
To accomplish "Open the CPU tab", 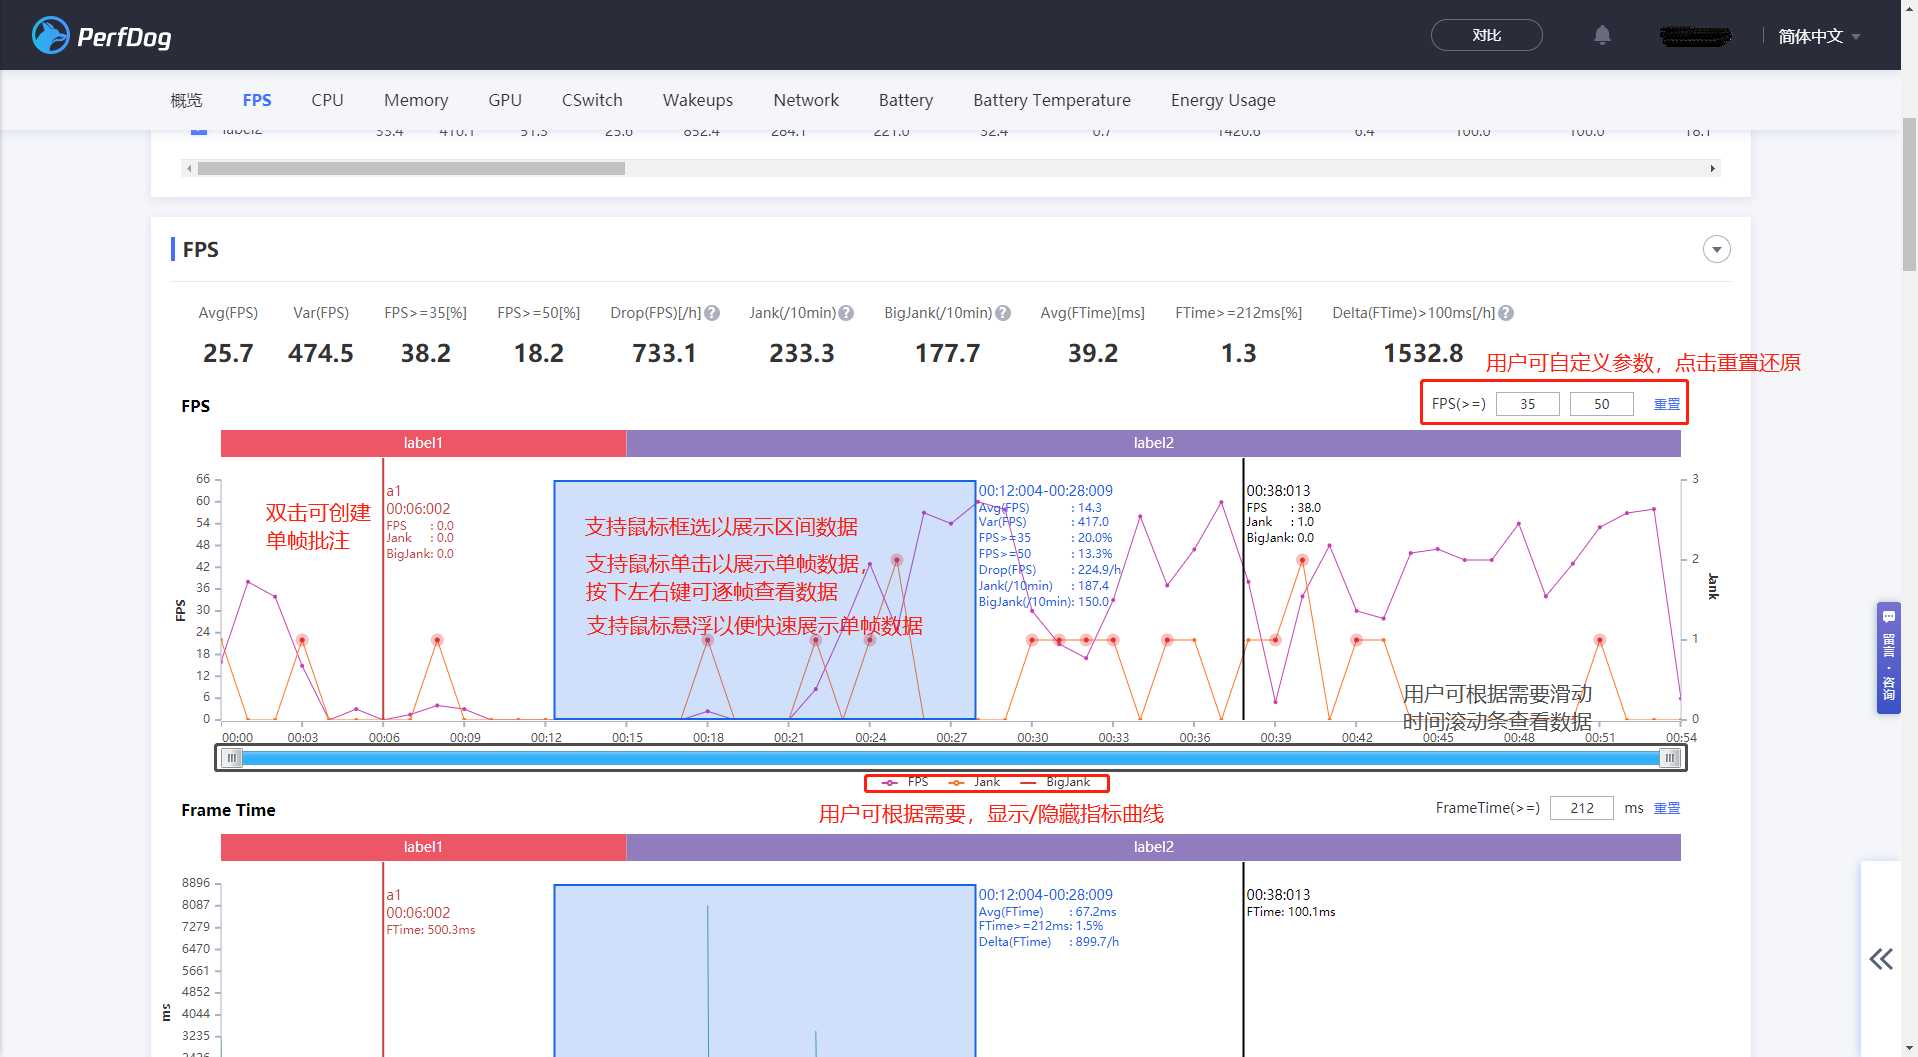I will pyautogui.click(x=327, y=100).
